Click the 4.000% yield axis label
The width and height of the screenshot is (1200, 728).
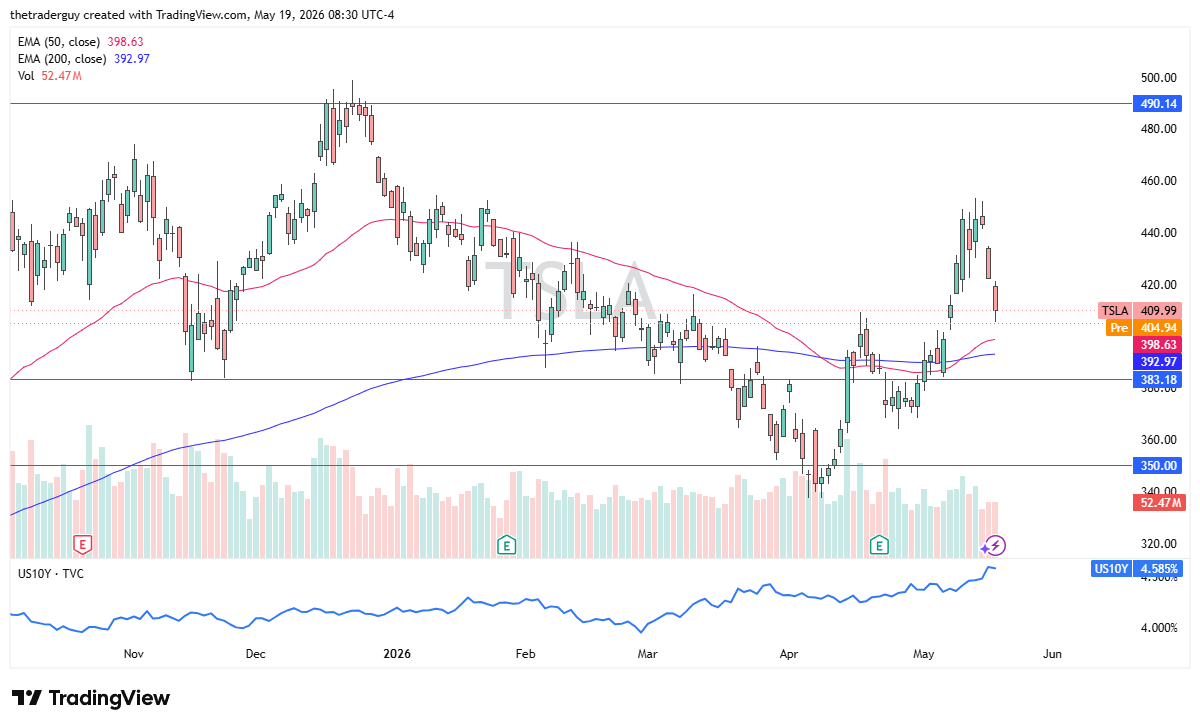[1159, 628]
